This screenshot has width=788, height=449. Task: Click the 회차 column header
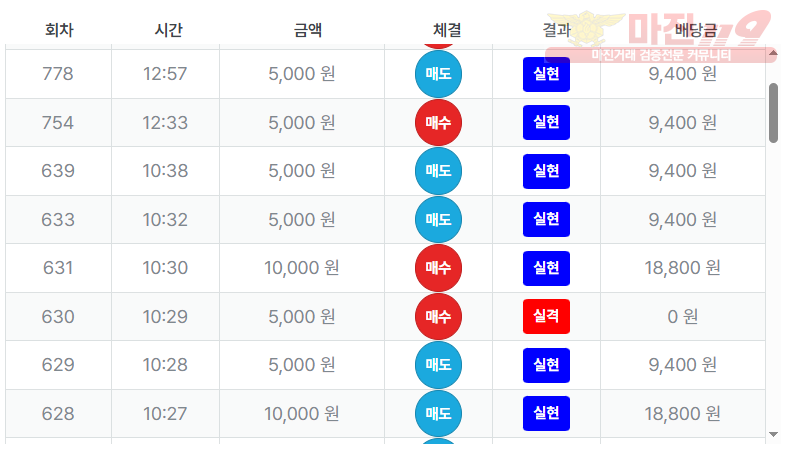(x=59, y=30)
